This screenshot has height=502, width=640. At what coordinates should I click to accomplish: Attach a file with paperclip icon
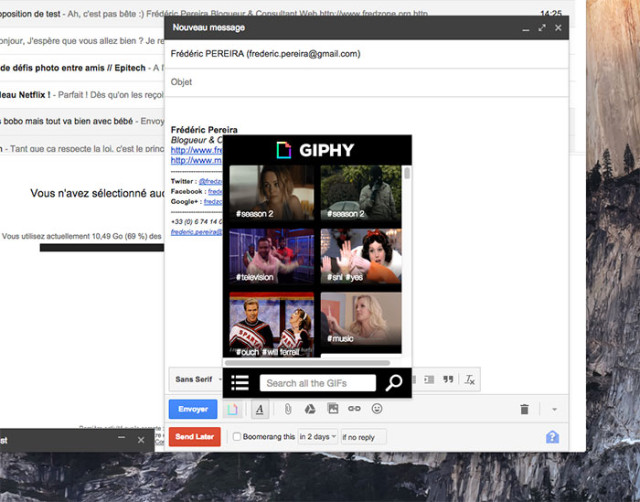coord(288,409)
